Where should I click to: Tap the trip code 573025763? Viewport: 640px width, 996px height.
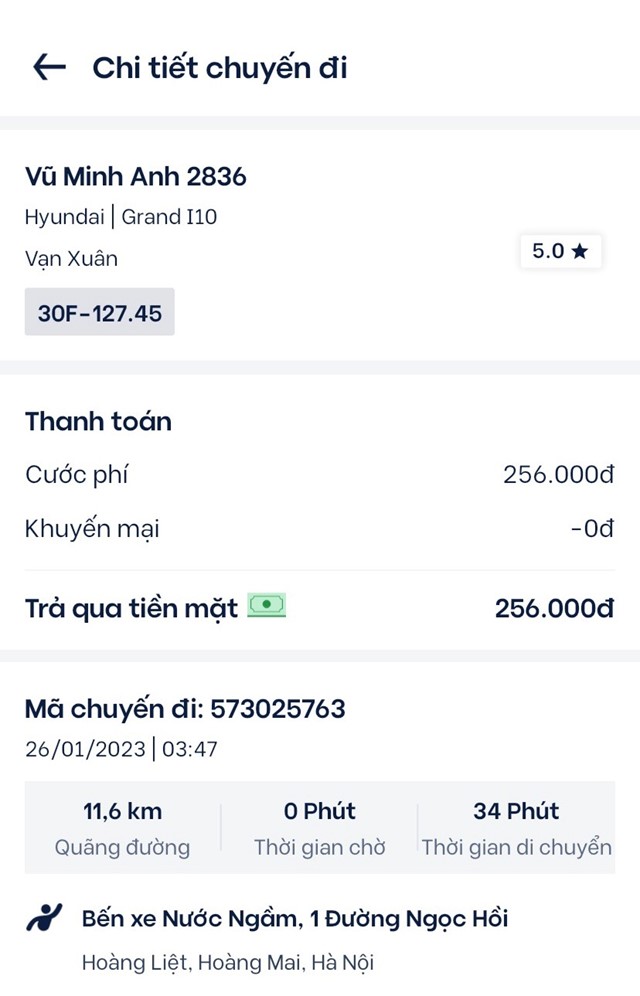click(277, 709)
